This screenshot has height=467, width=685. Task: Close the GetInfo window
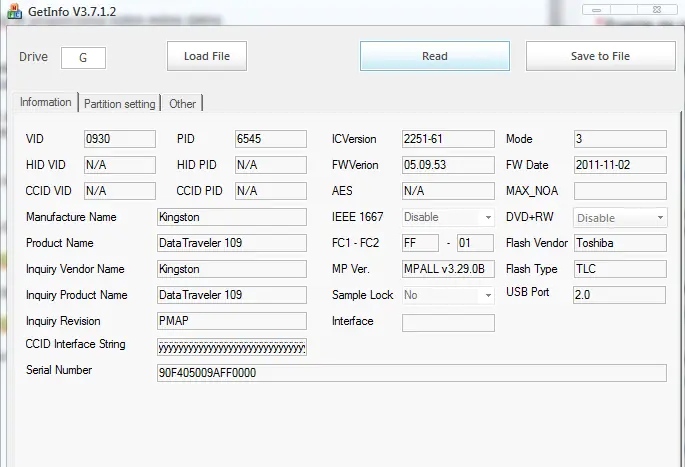point(657,10)
